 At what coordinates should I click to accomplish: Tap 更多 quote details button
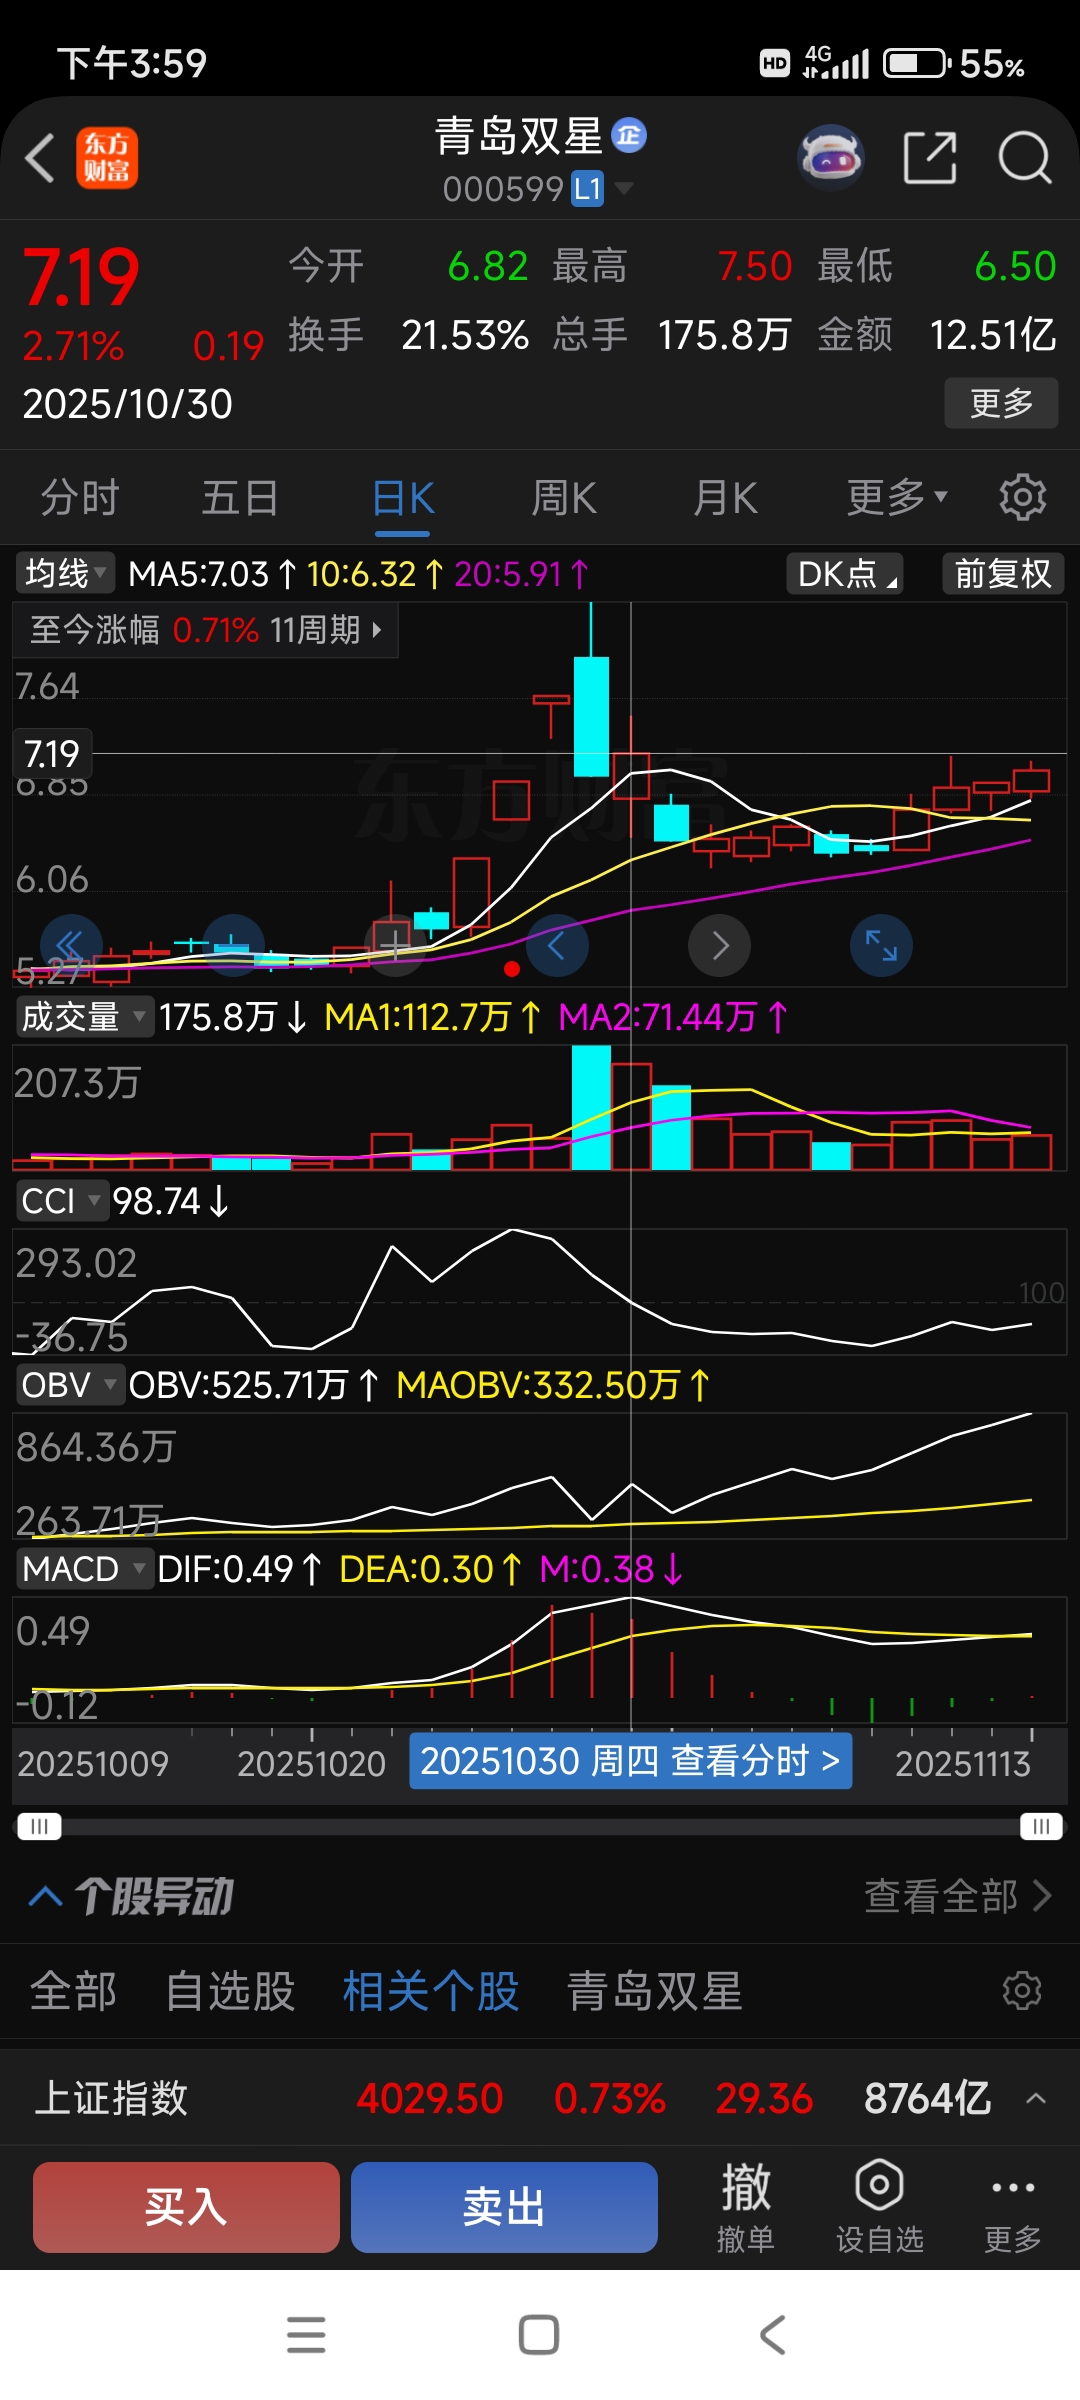point(1001,403)
